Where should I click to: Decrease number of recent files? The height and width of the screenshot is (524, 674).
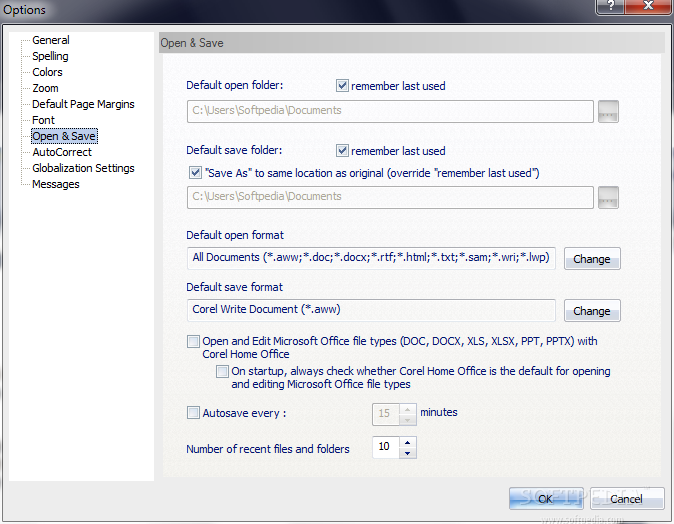[407, 453]
